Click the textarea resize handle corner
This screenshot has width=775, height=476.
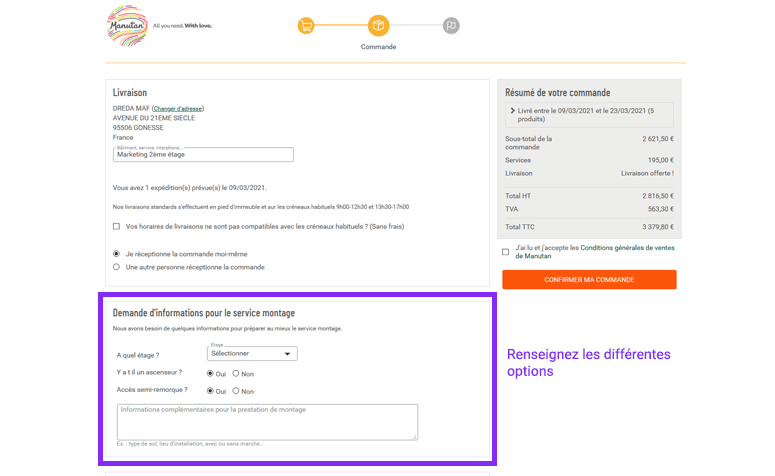414,436
